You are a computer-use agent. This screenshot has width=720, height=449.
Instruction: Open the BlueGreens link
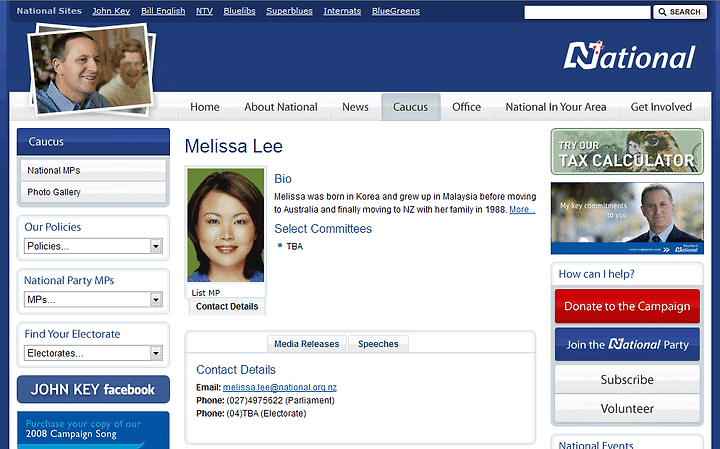click(396, 11)
